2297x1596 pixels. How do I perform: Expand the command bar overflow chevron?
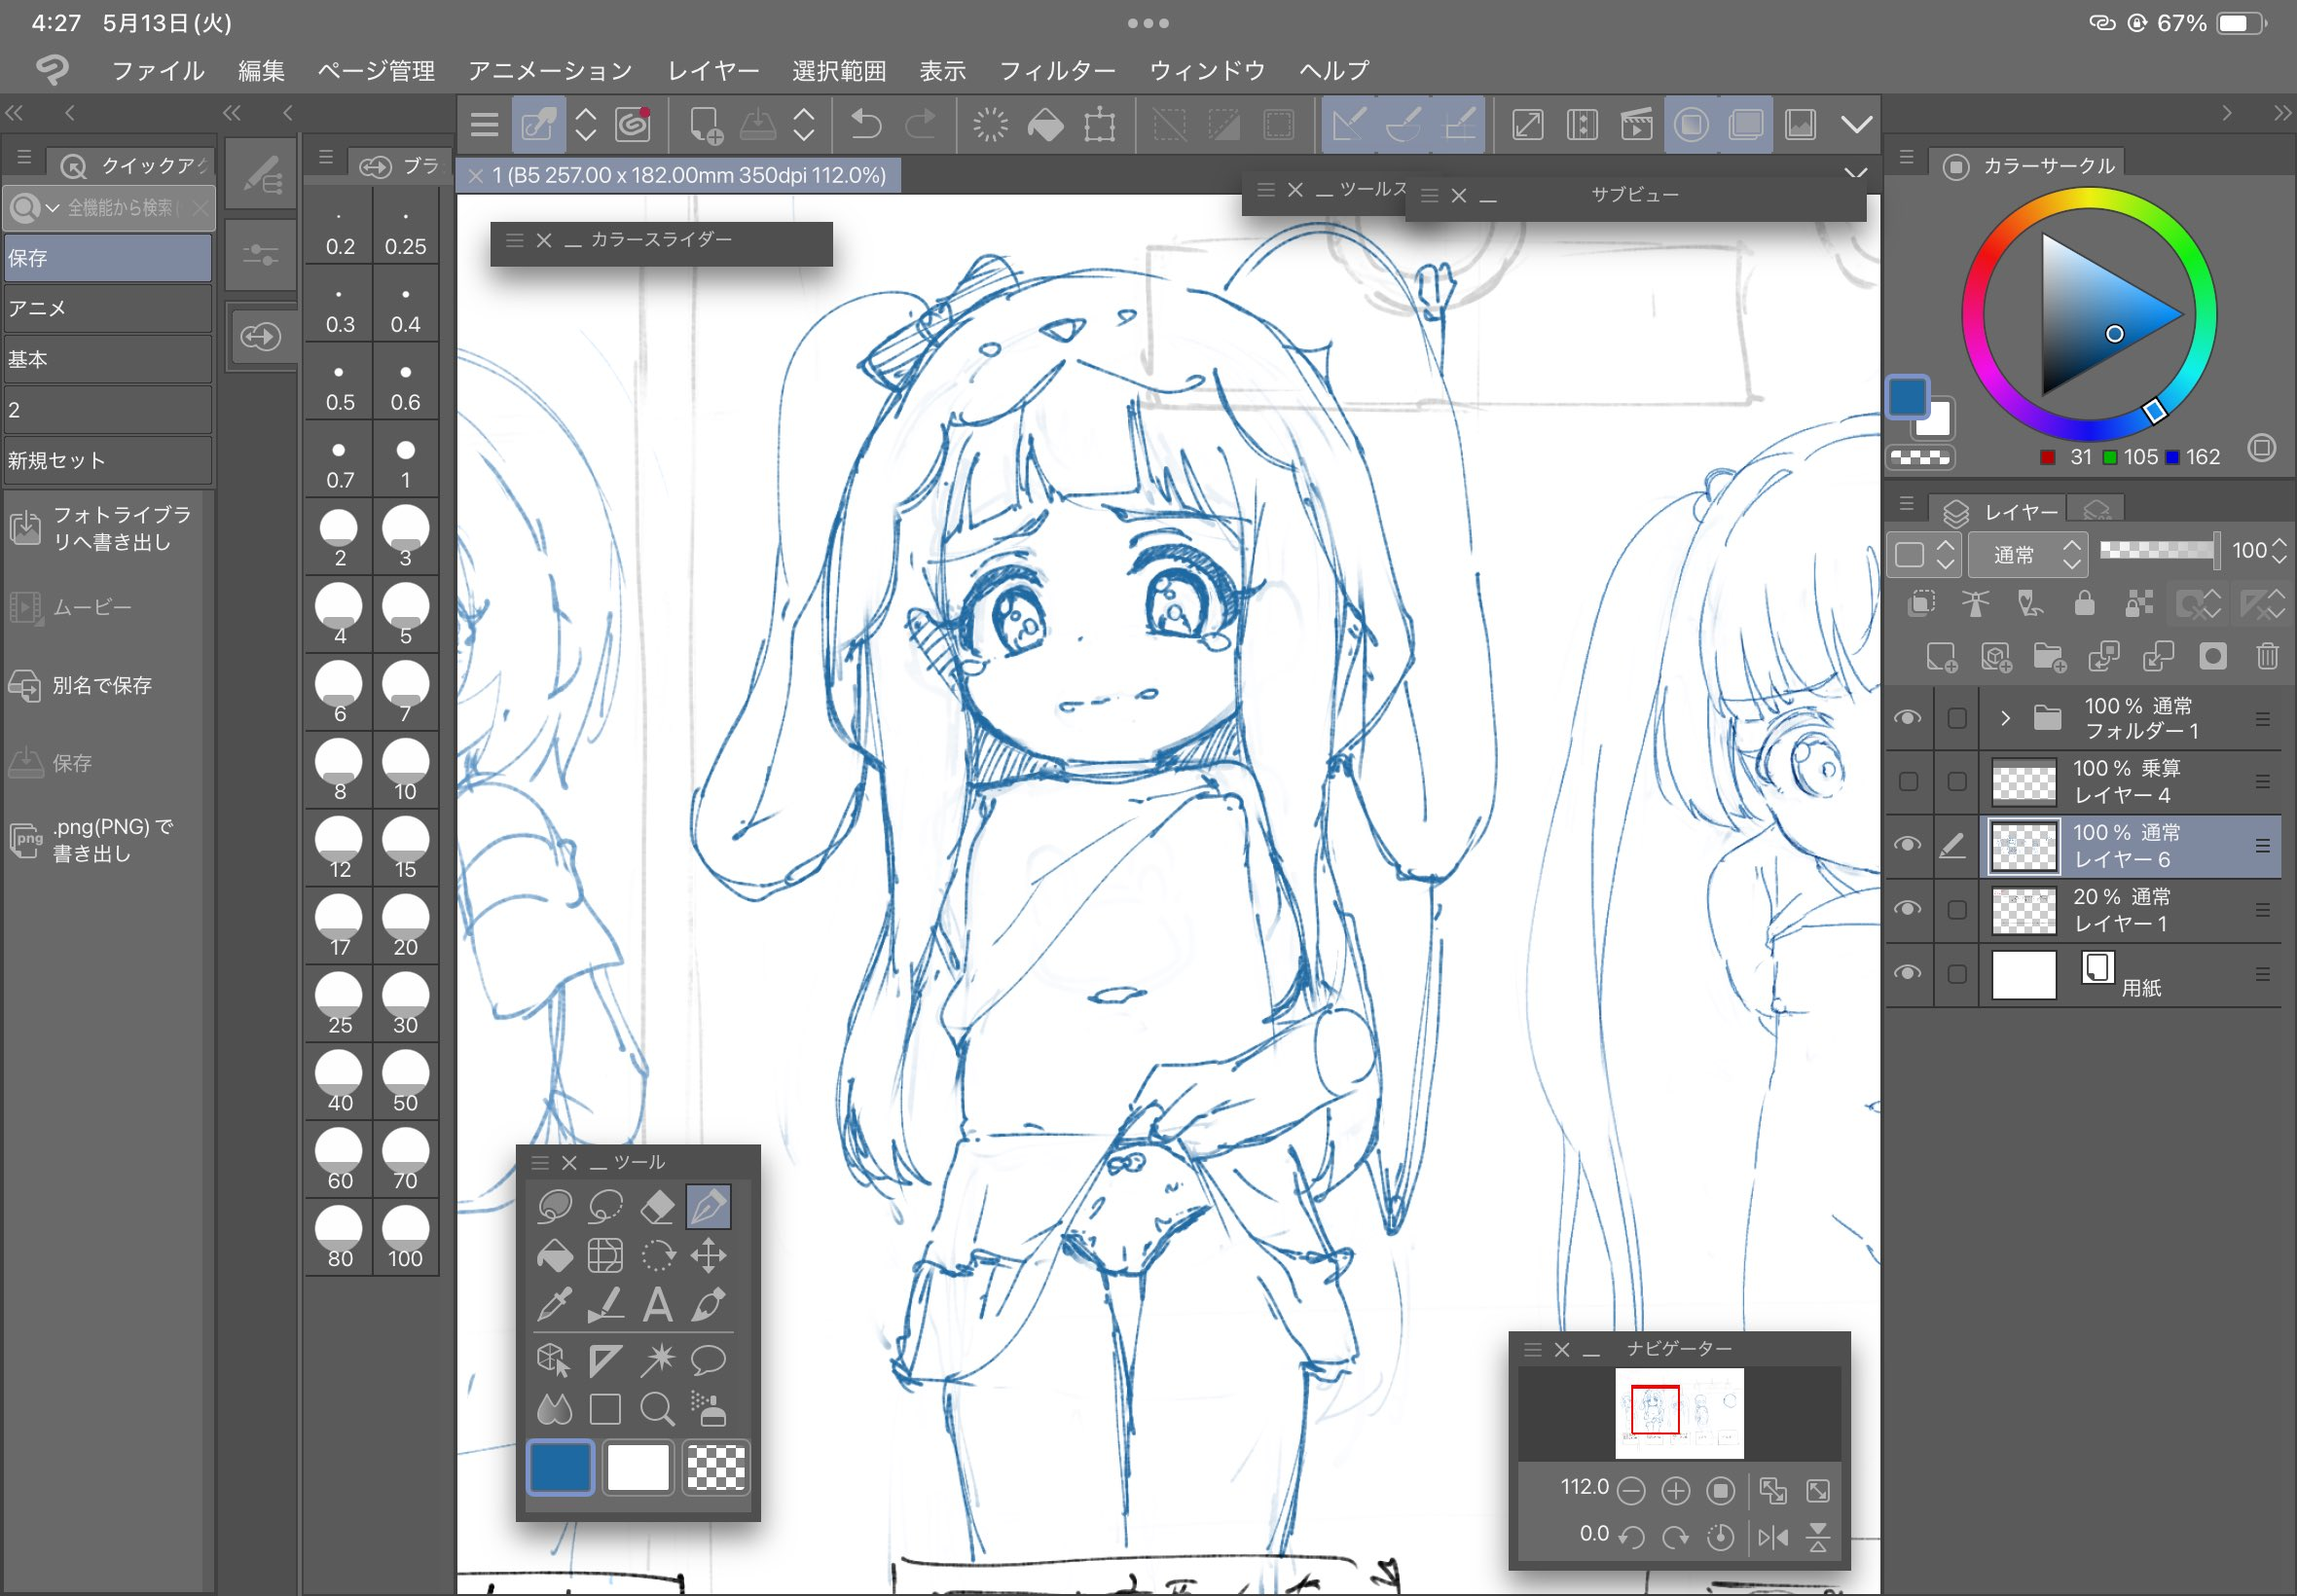pyautogui.click(x=1856, y=125)
